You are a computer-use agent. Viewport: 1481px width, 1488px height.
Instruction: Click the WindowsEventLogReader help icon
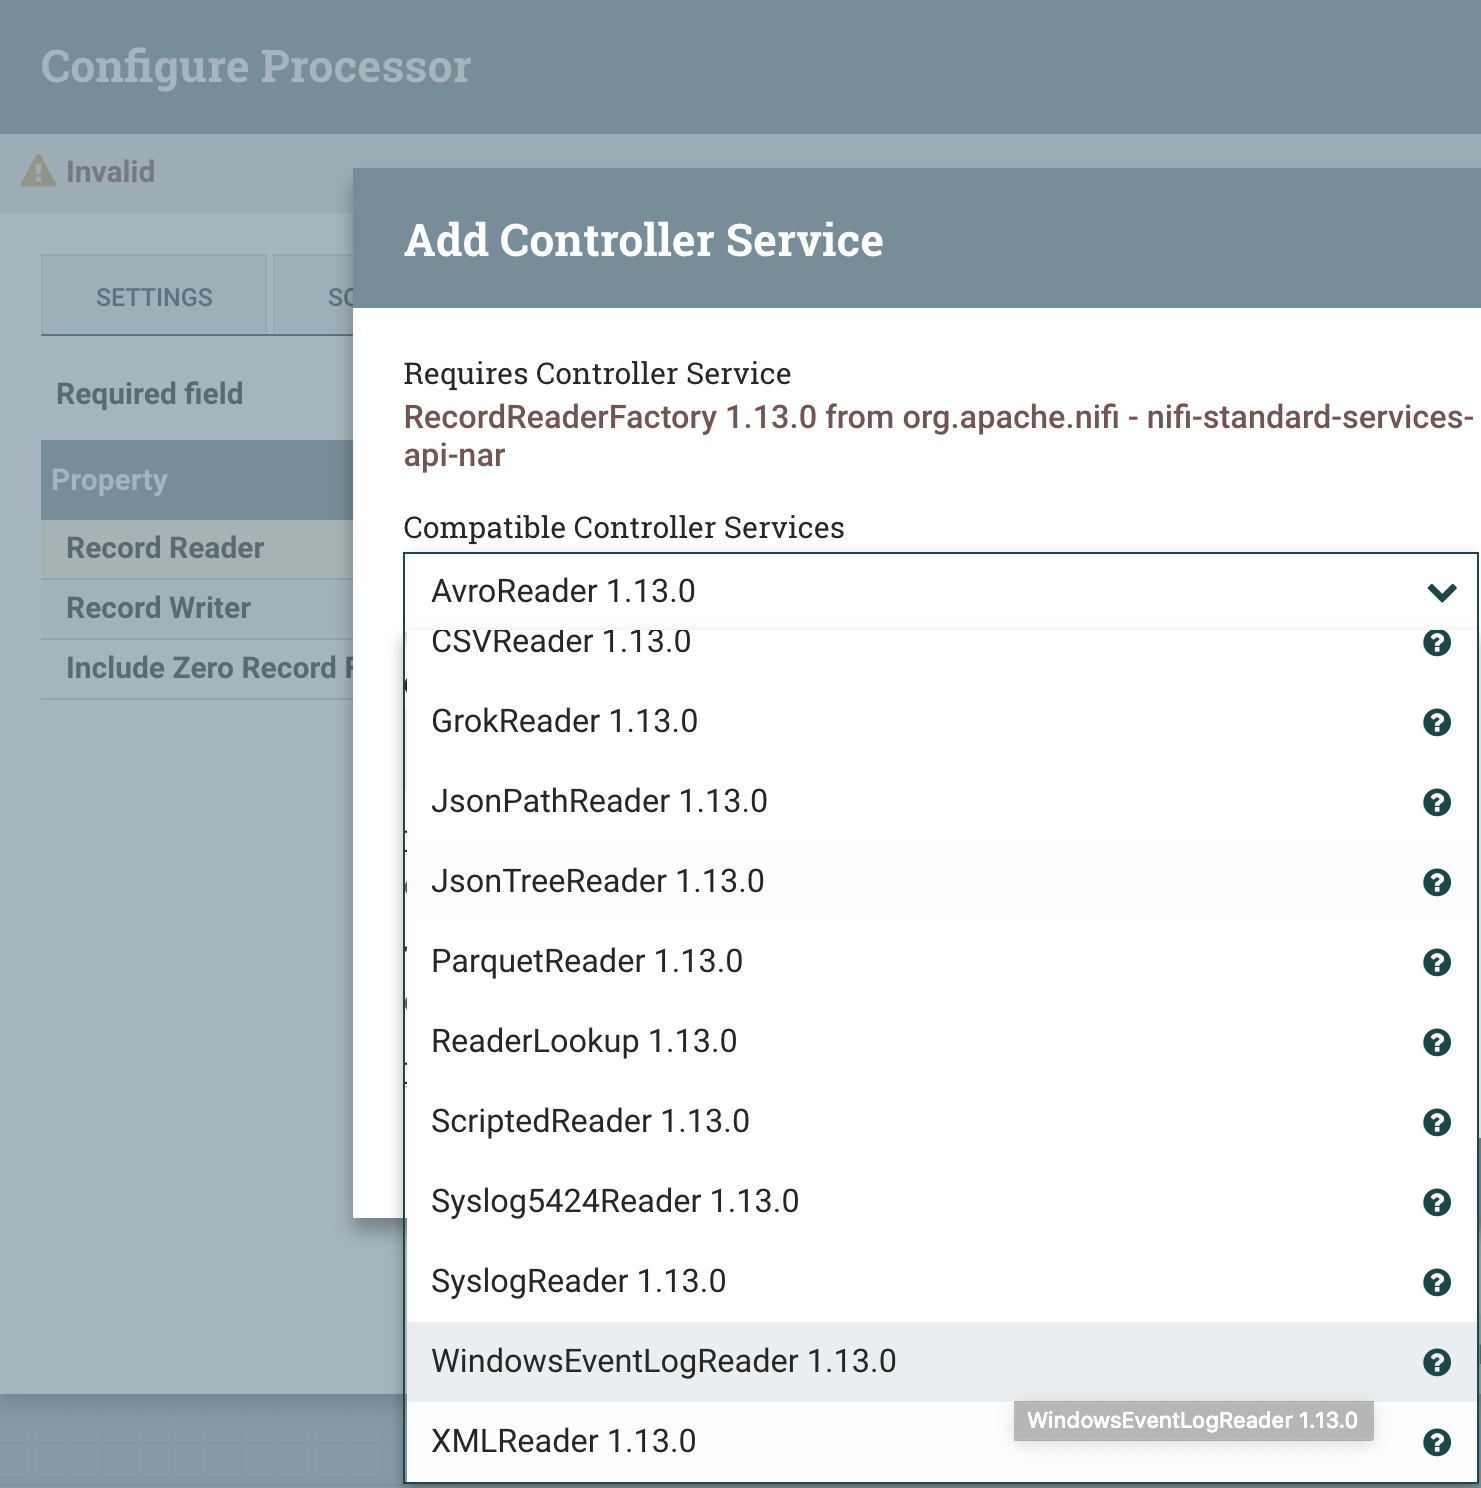point(1436,1362)
